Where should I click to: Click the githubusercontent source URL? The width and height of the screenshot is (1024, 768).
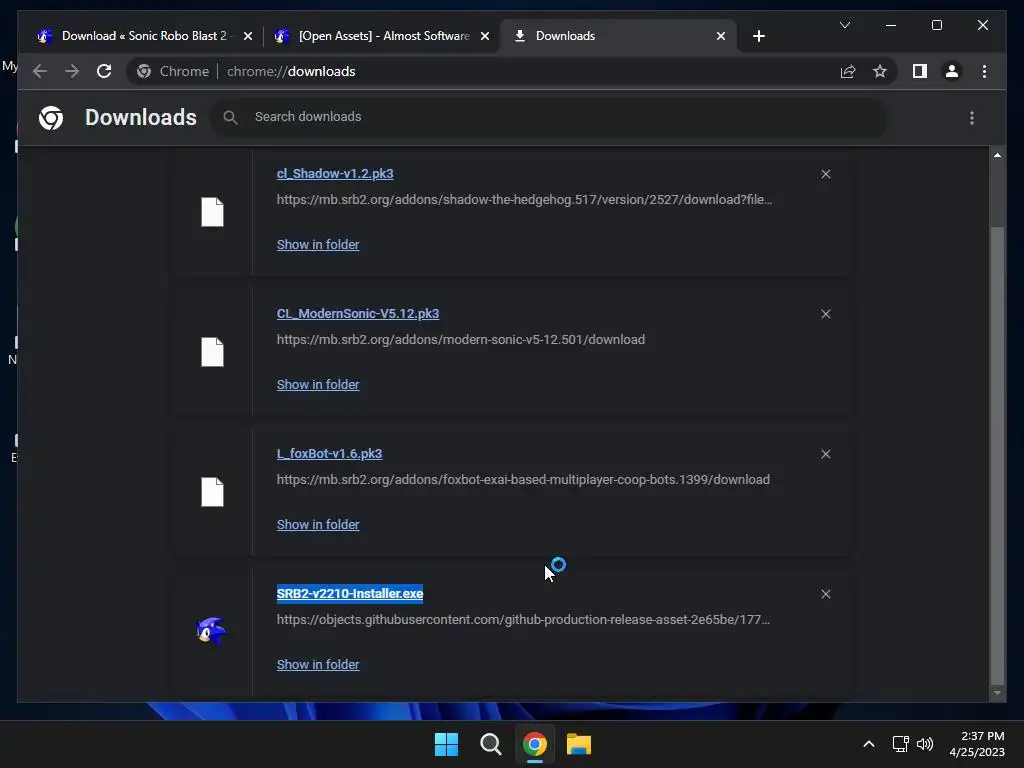pyautogui.click(x=523, y=619)
